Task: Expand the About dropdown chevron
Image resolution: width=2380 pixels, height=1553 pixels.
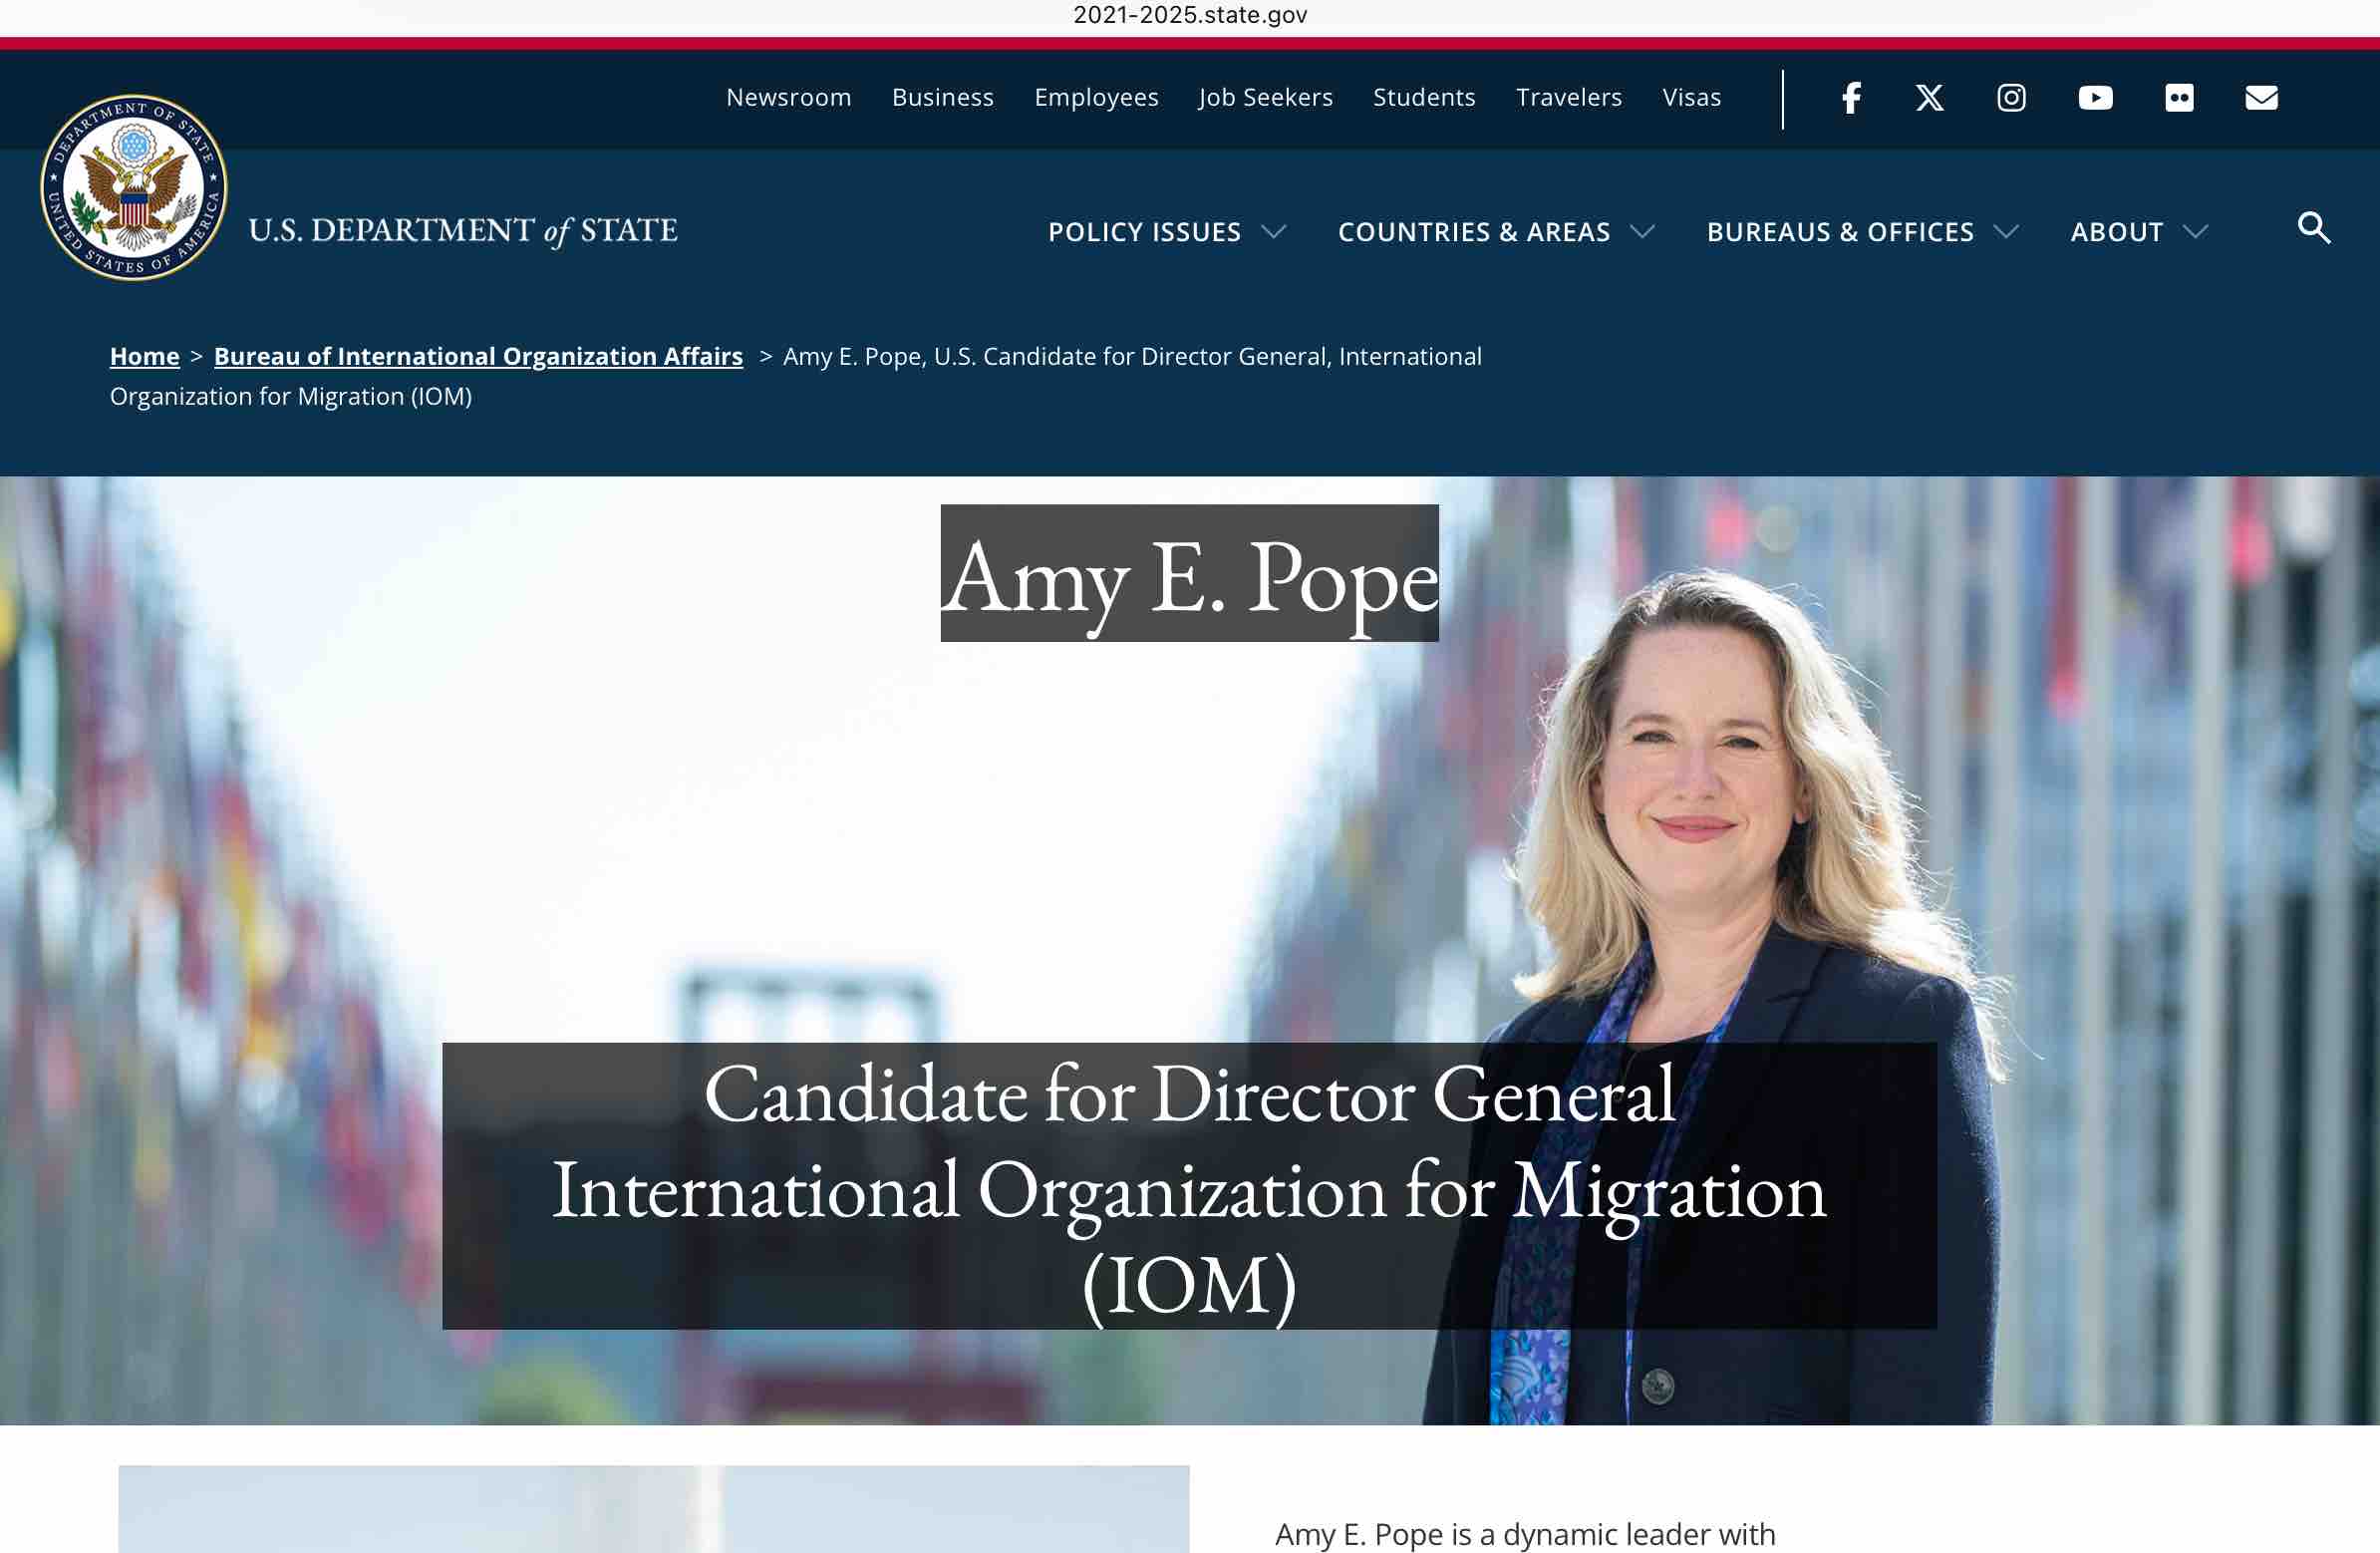Action: [2195, 232]
